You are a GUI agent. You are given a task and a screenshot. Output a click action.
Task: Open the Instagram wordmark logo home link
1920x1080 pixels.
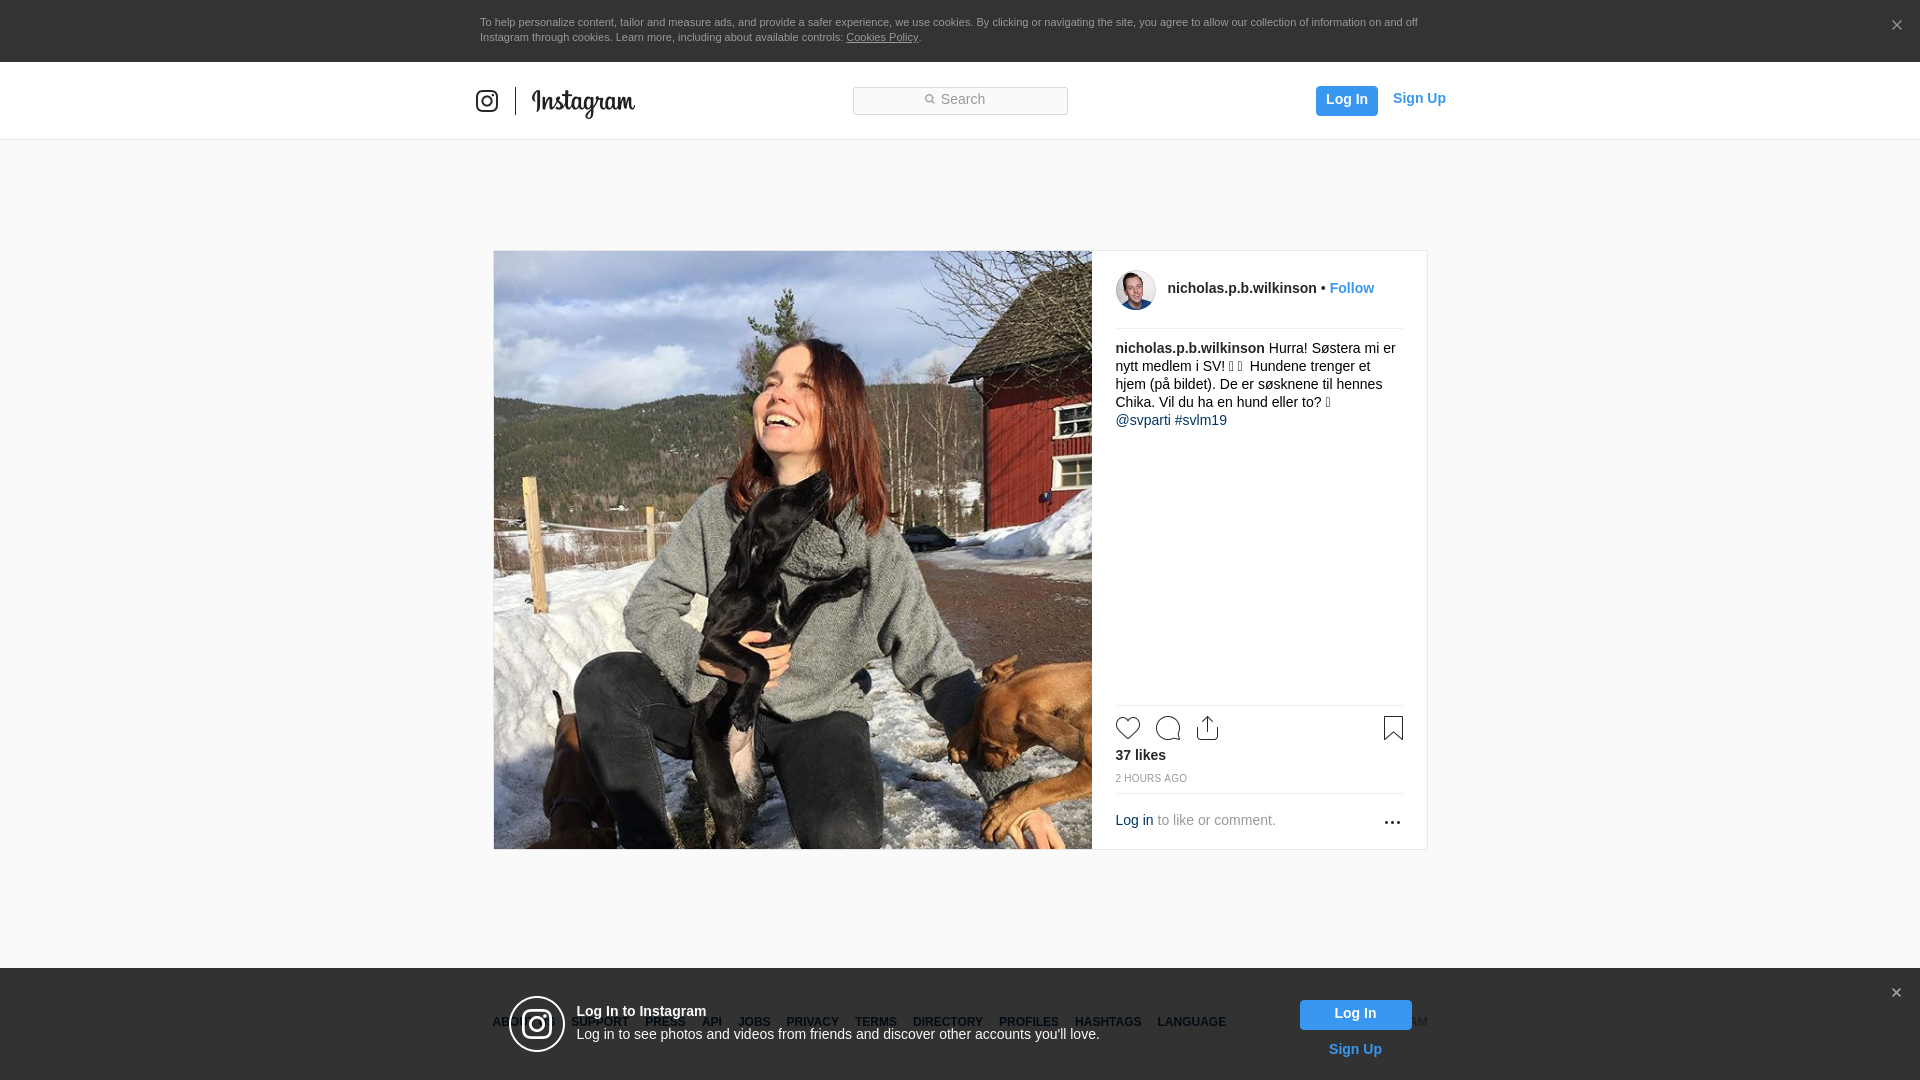coord(583,102)
